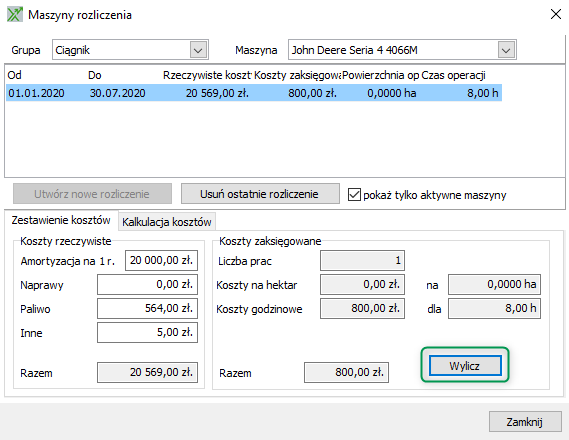Open the Zestawienie kosztów tab
569x440 pixels.
(61, 220)
